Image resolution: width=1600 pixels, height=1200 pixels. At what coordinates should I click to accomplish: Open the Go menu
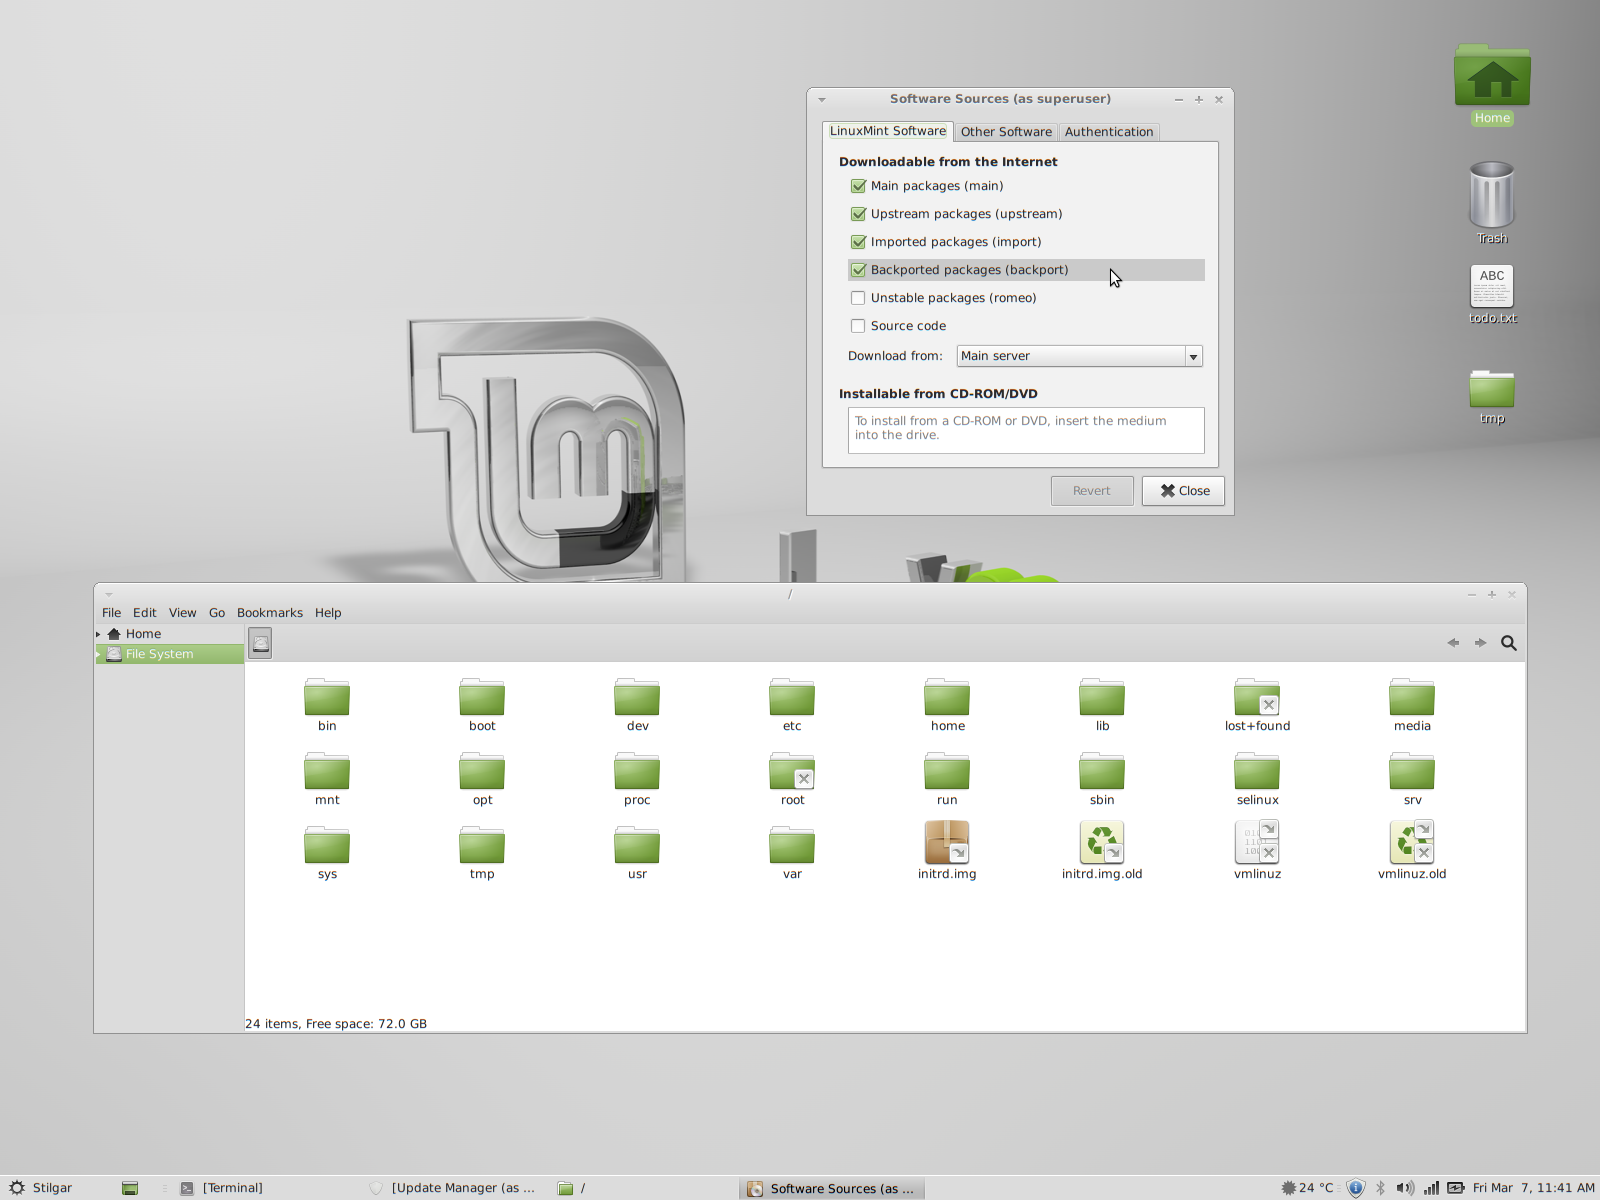tap(217, 613)
